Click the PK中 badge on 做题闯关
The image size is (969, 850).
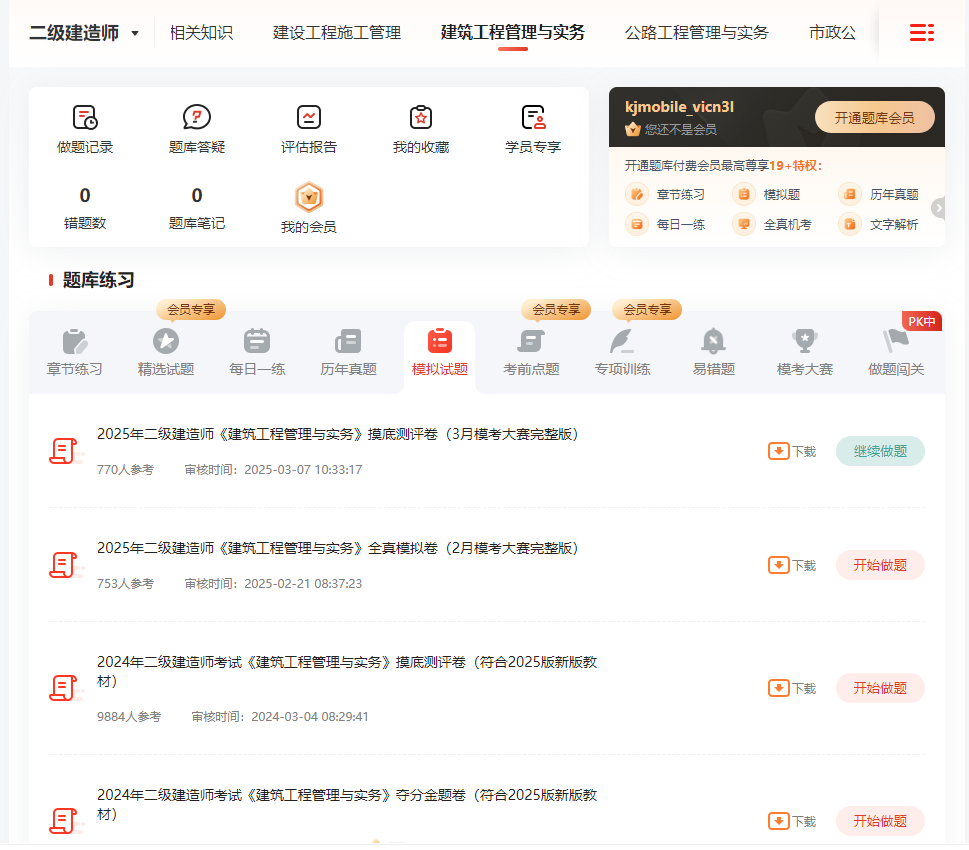(921, 321)
